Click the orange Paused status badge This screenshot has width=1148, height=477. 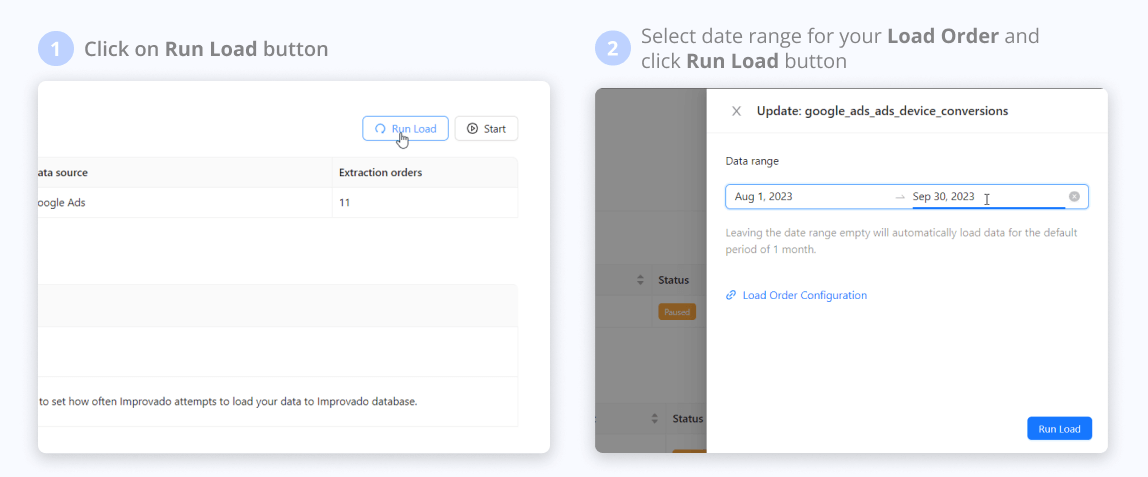click(677, 312)
